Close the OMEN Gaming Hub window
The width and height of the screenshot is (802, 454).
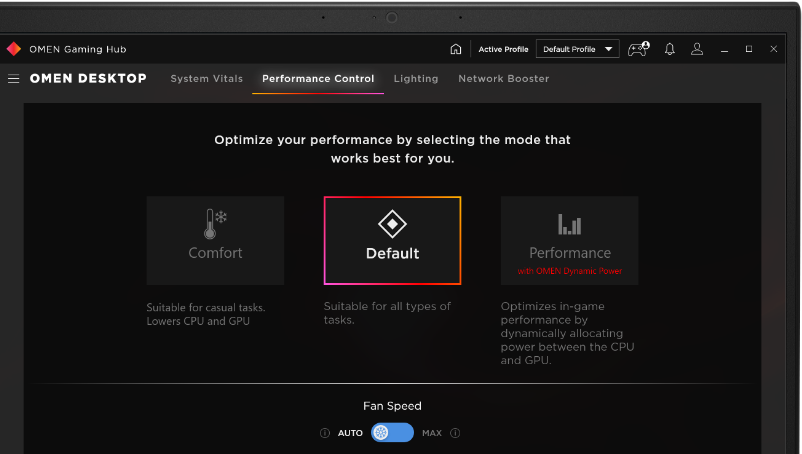click(774, 49)
